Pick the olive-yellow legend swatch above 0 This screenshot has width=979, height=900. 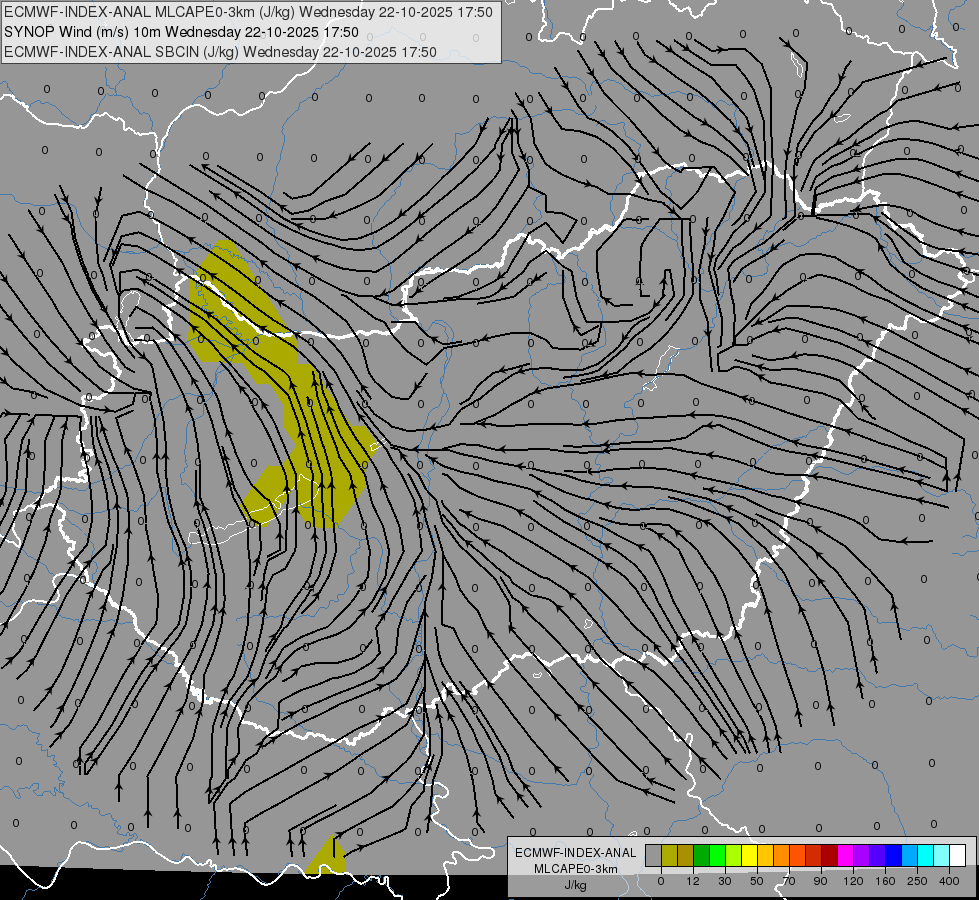point(670,855)
